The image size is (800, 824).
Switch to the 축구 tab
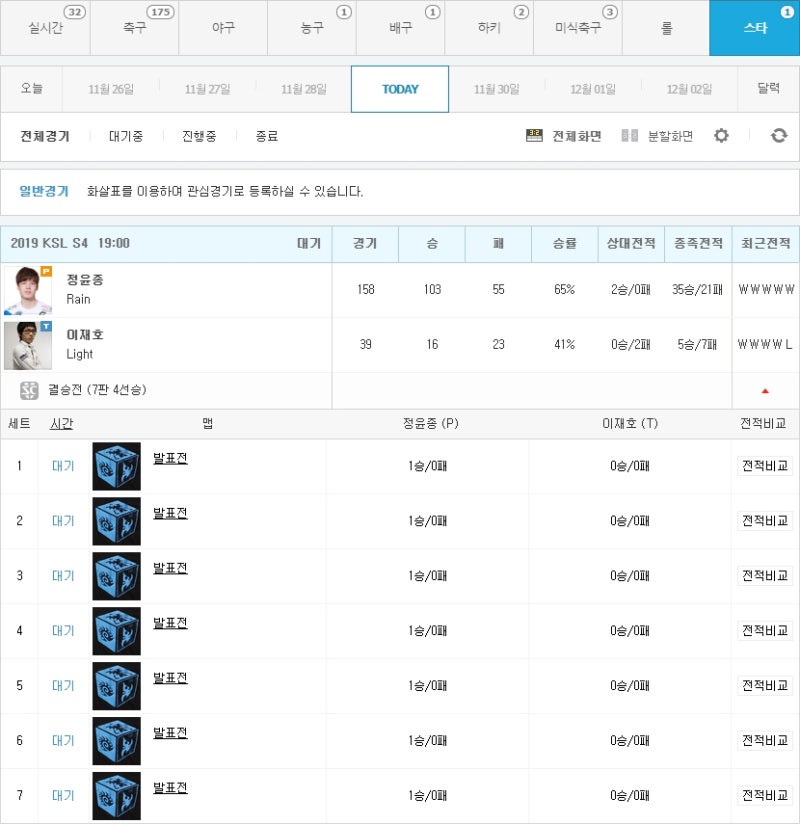[134, 28]
